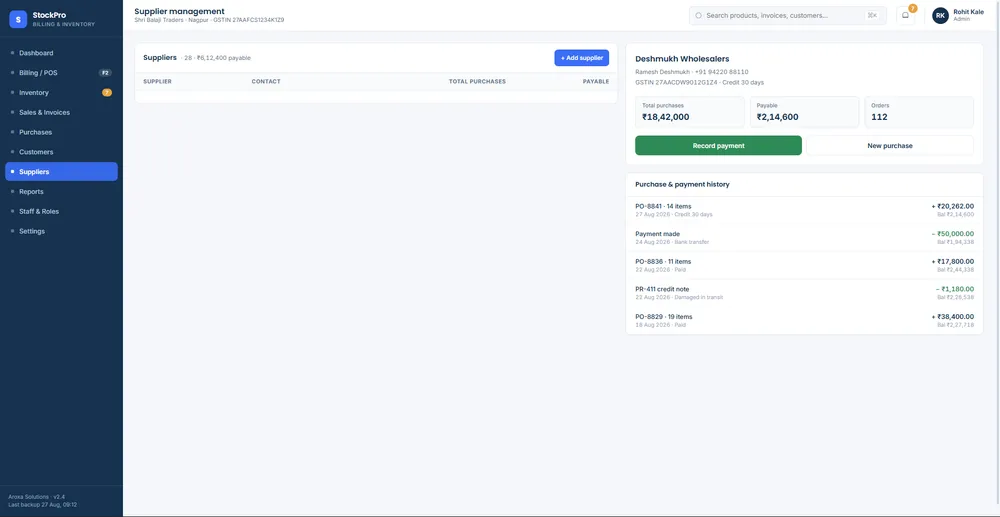Viewport: 1000px width, 517px height.
Task: Go to the Inventory section
Action: coord(61,92)
